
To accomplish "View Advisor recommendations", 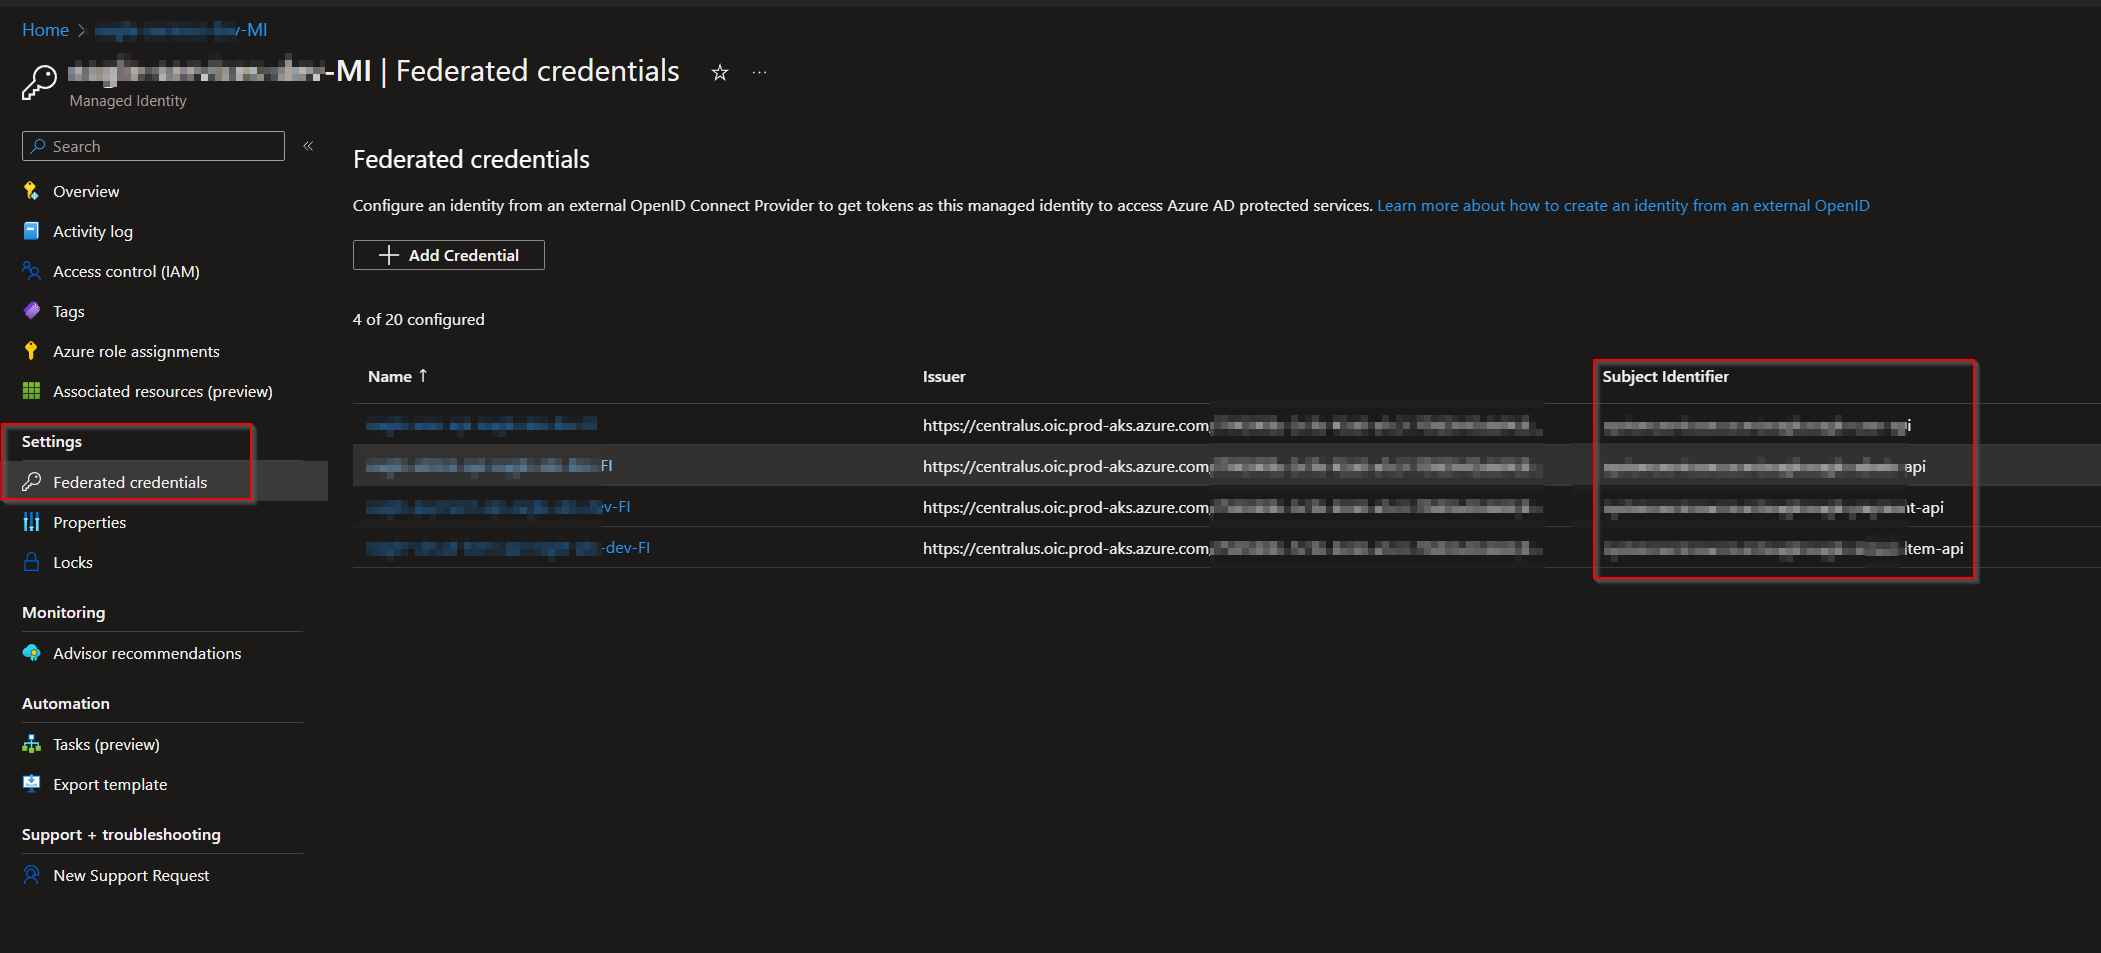I will click(147, 653).
